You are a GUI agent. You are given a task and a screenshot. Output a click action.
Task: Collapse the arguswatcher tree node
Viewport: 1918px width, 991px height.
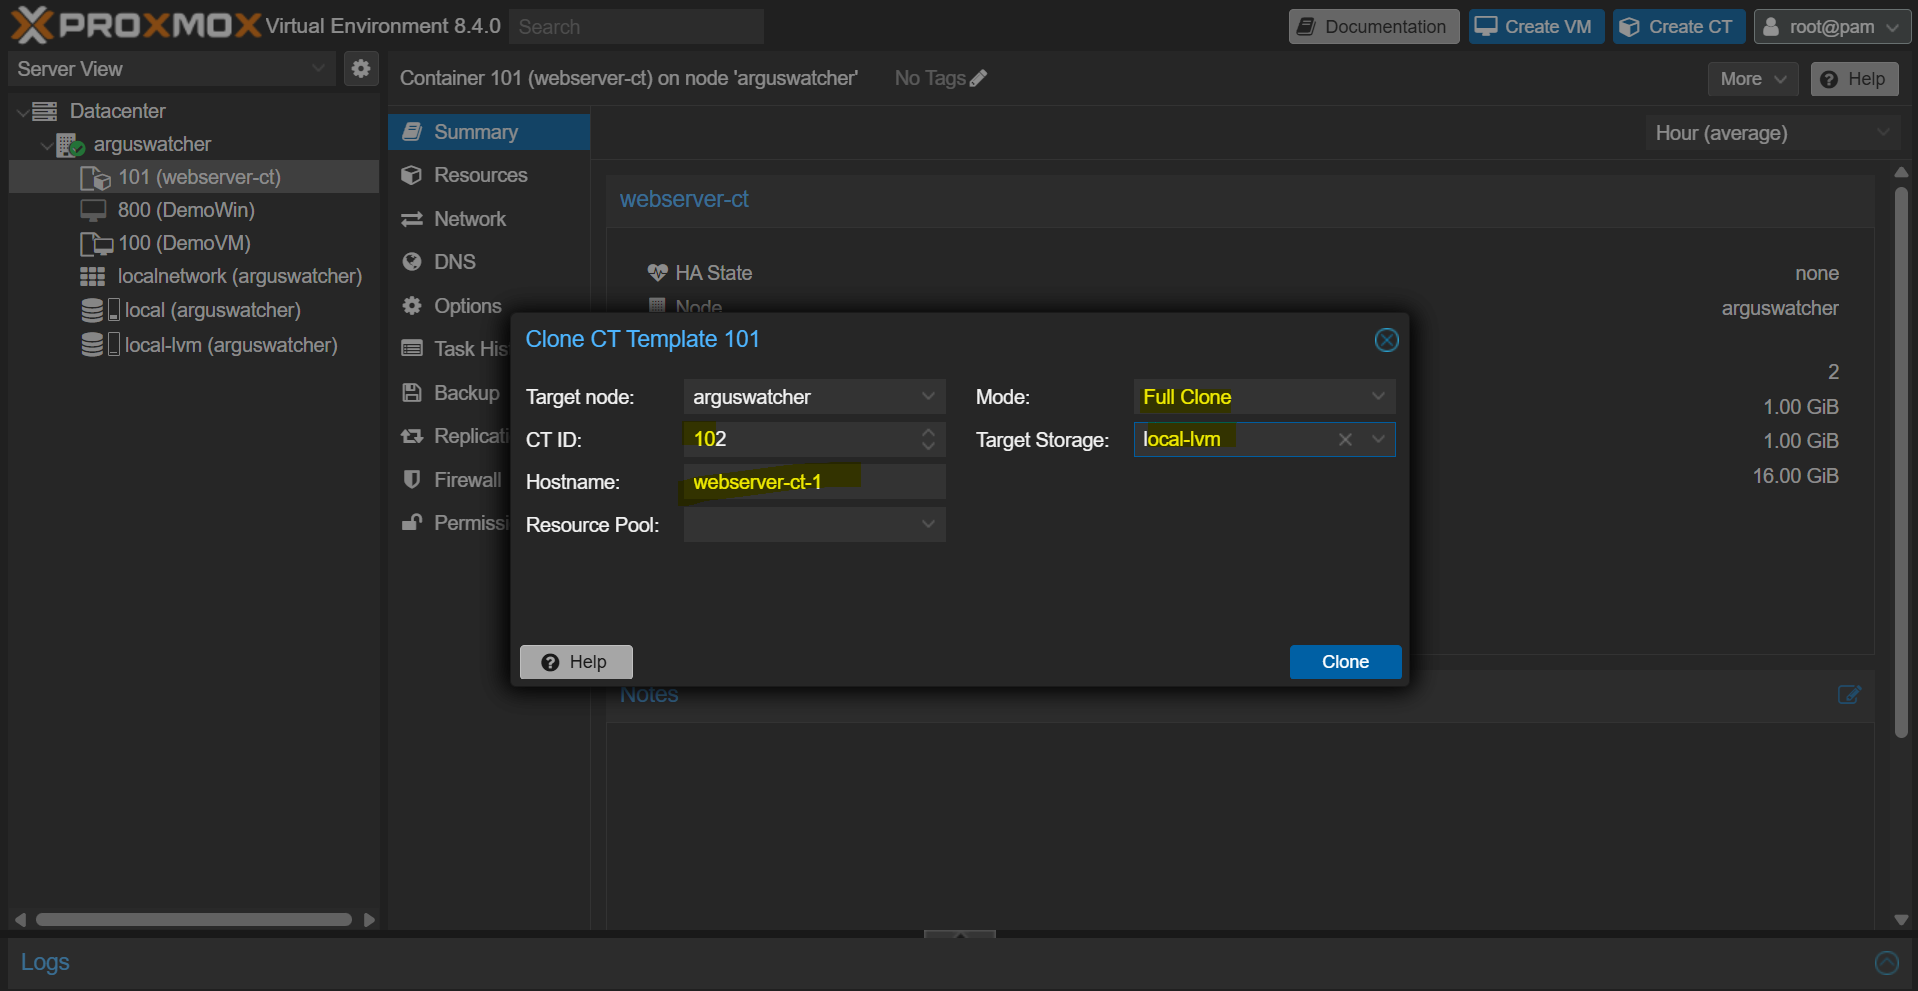pos(46,146)
